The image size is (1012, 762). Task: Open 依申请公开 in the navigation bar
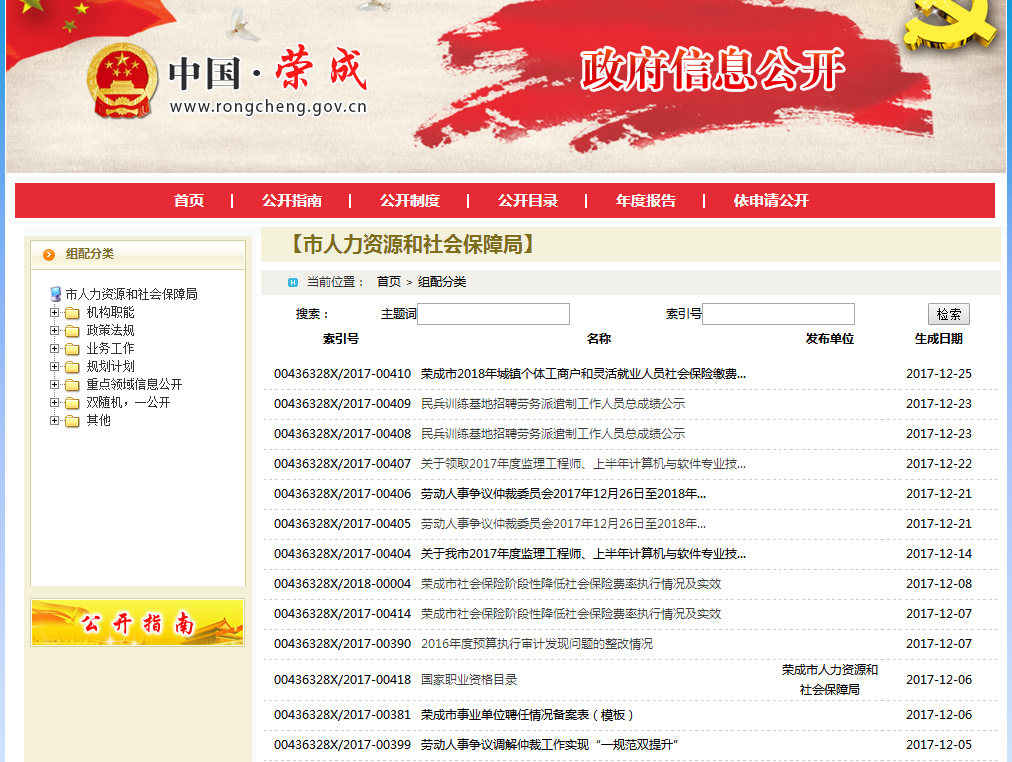[x=771, y=201]
